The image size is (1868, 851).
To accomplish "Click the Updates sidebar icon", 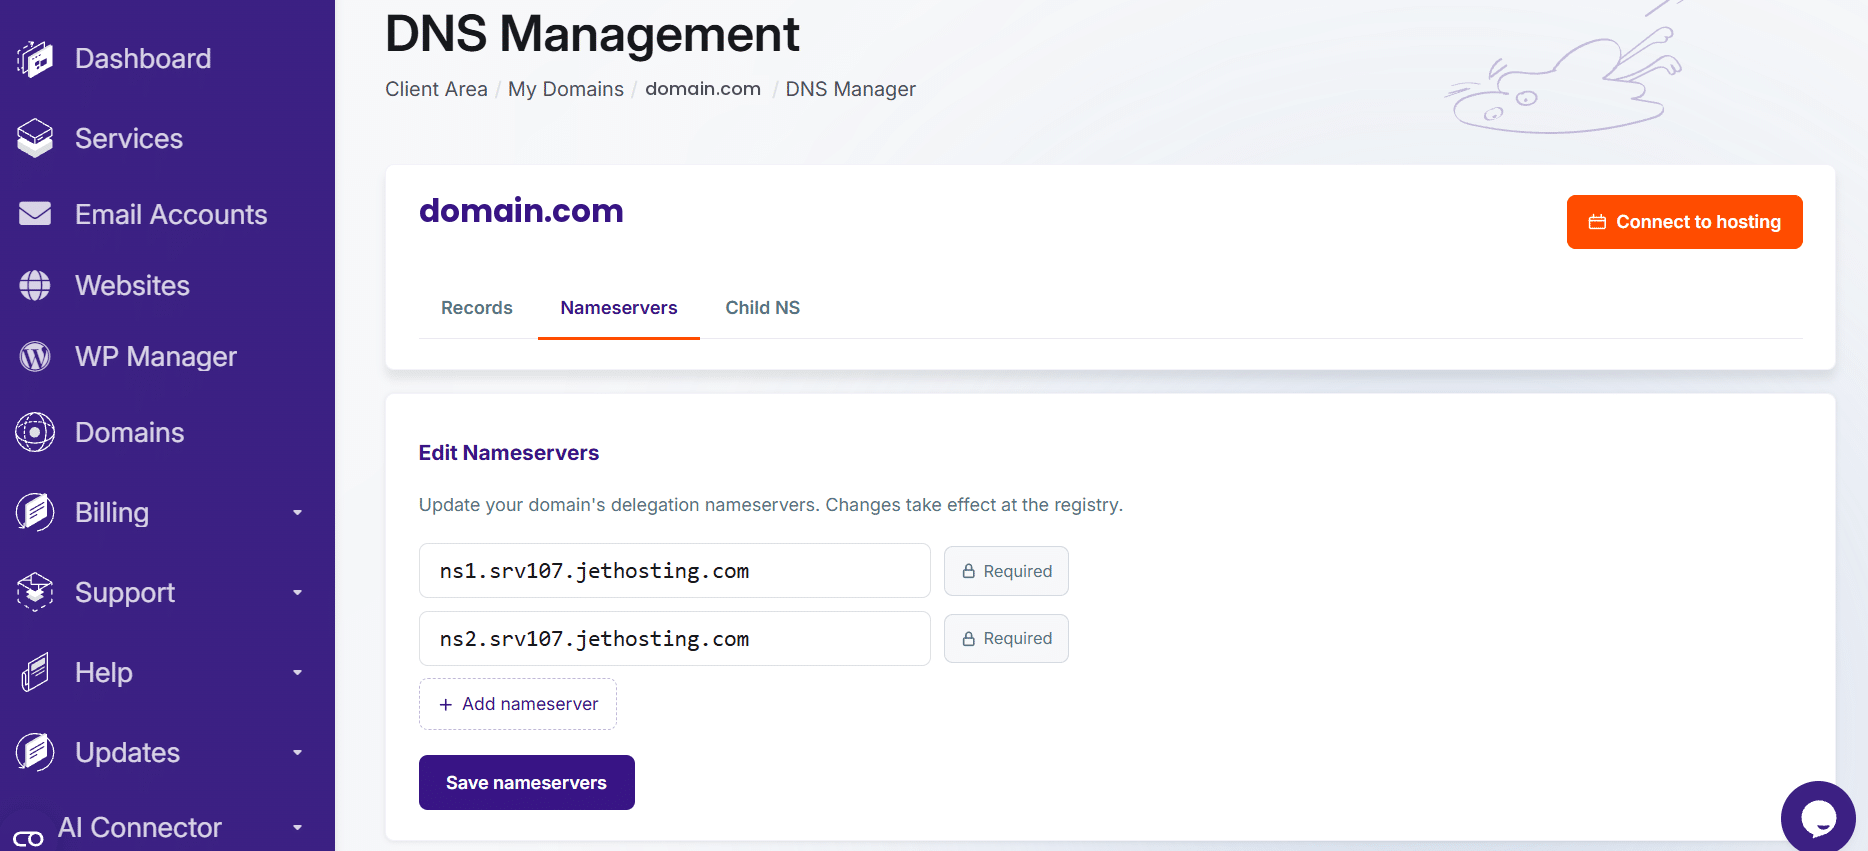I will click(x=35, y=752).
